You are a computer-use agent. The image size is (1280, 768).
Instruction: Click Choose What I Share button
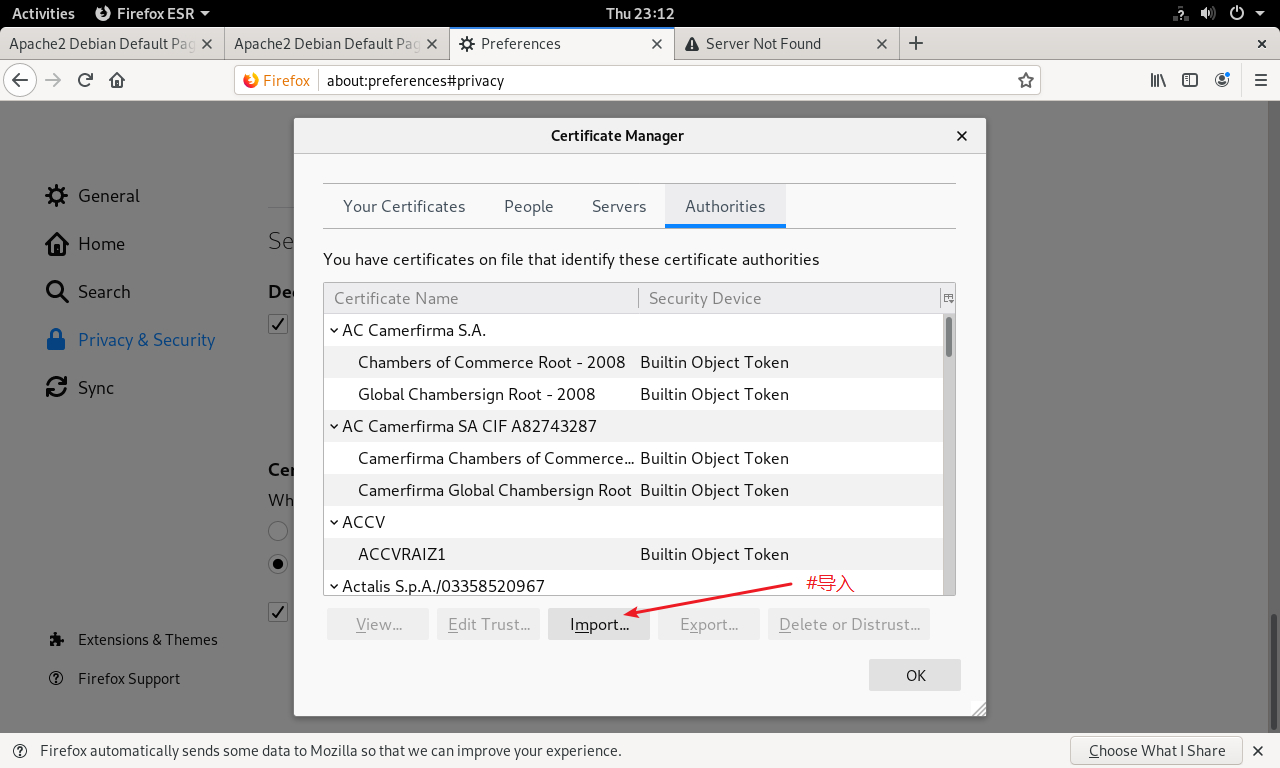tap(1156, 751)
